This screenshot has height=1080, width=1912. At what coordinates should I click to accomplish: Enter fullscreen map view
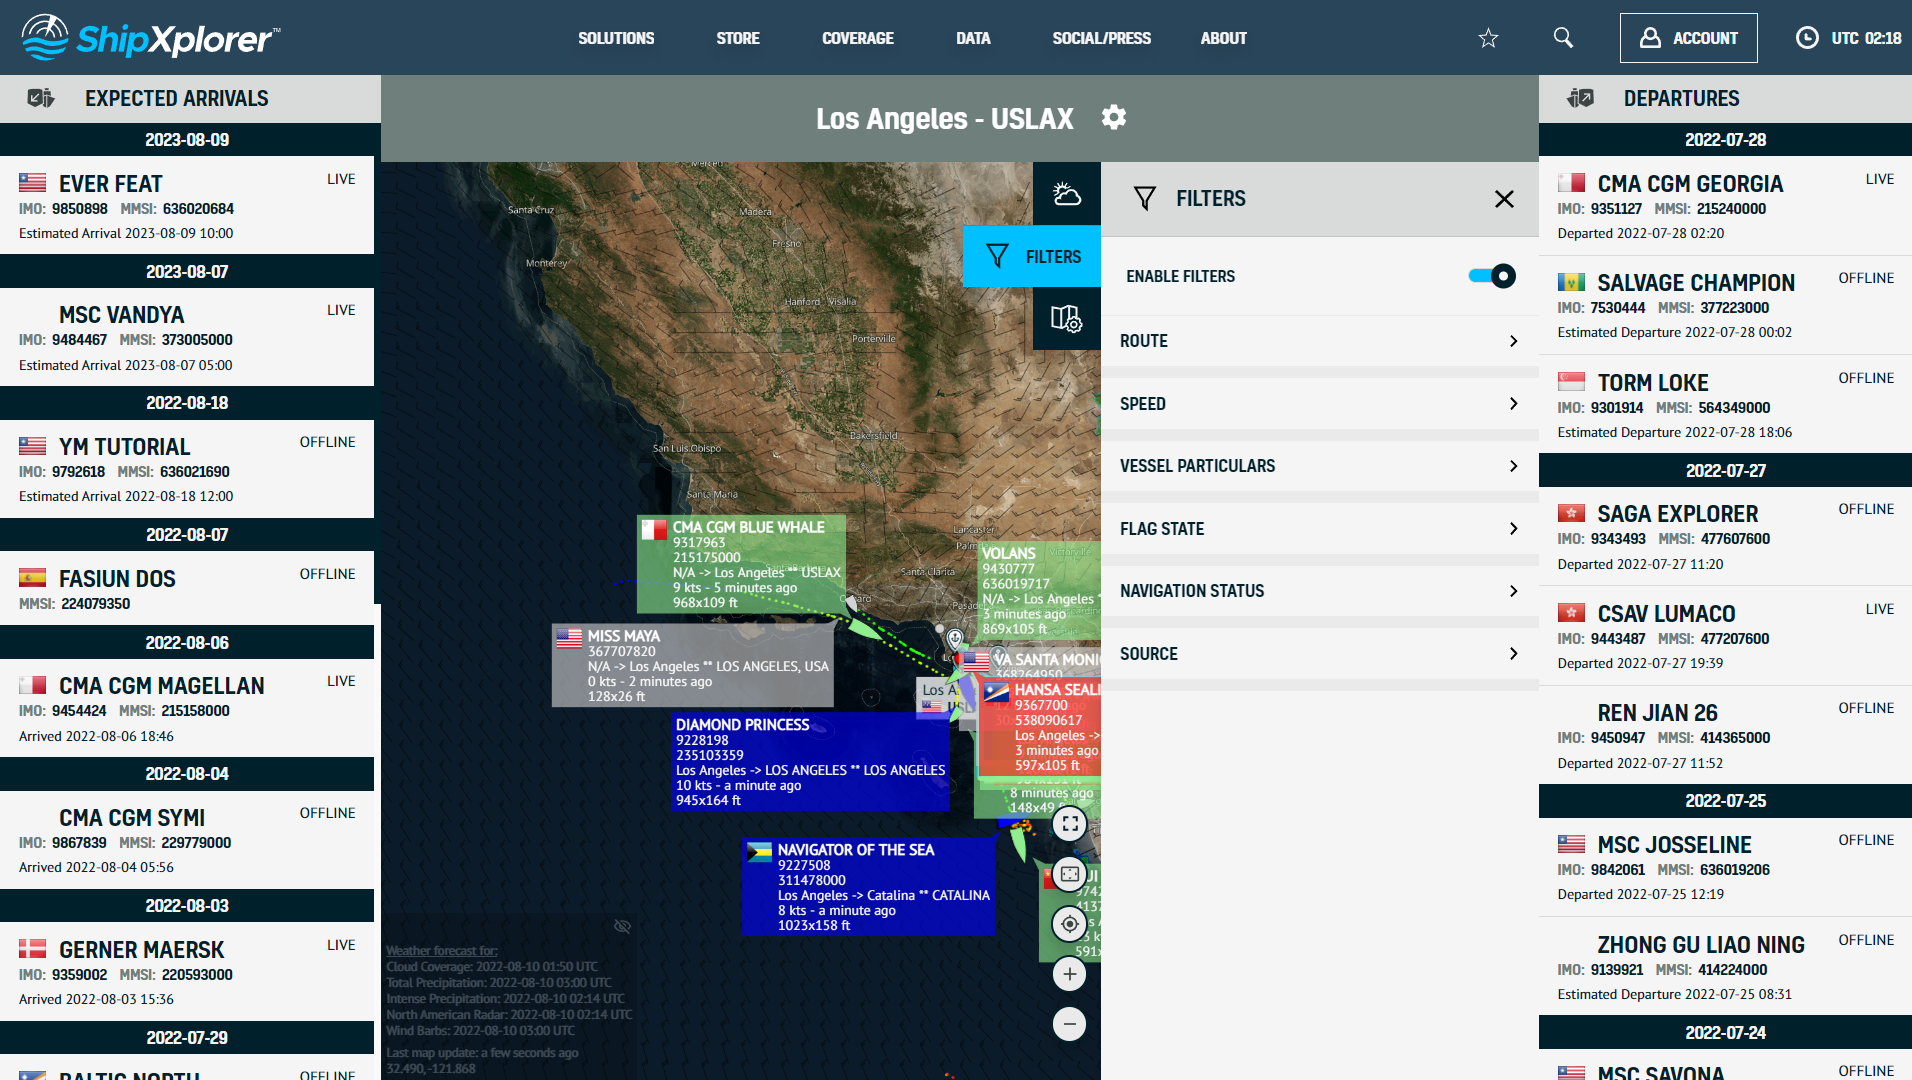click(x=1069, y=824)
